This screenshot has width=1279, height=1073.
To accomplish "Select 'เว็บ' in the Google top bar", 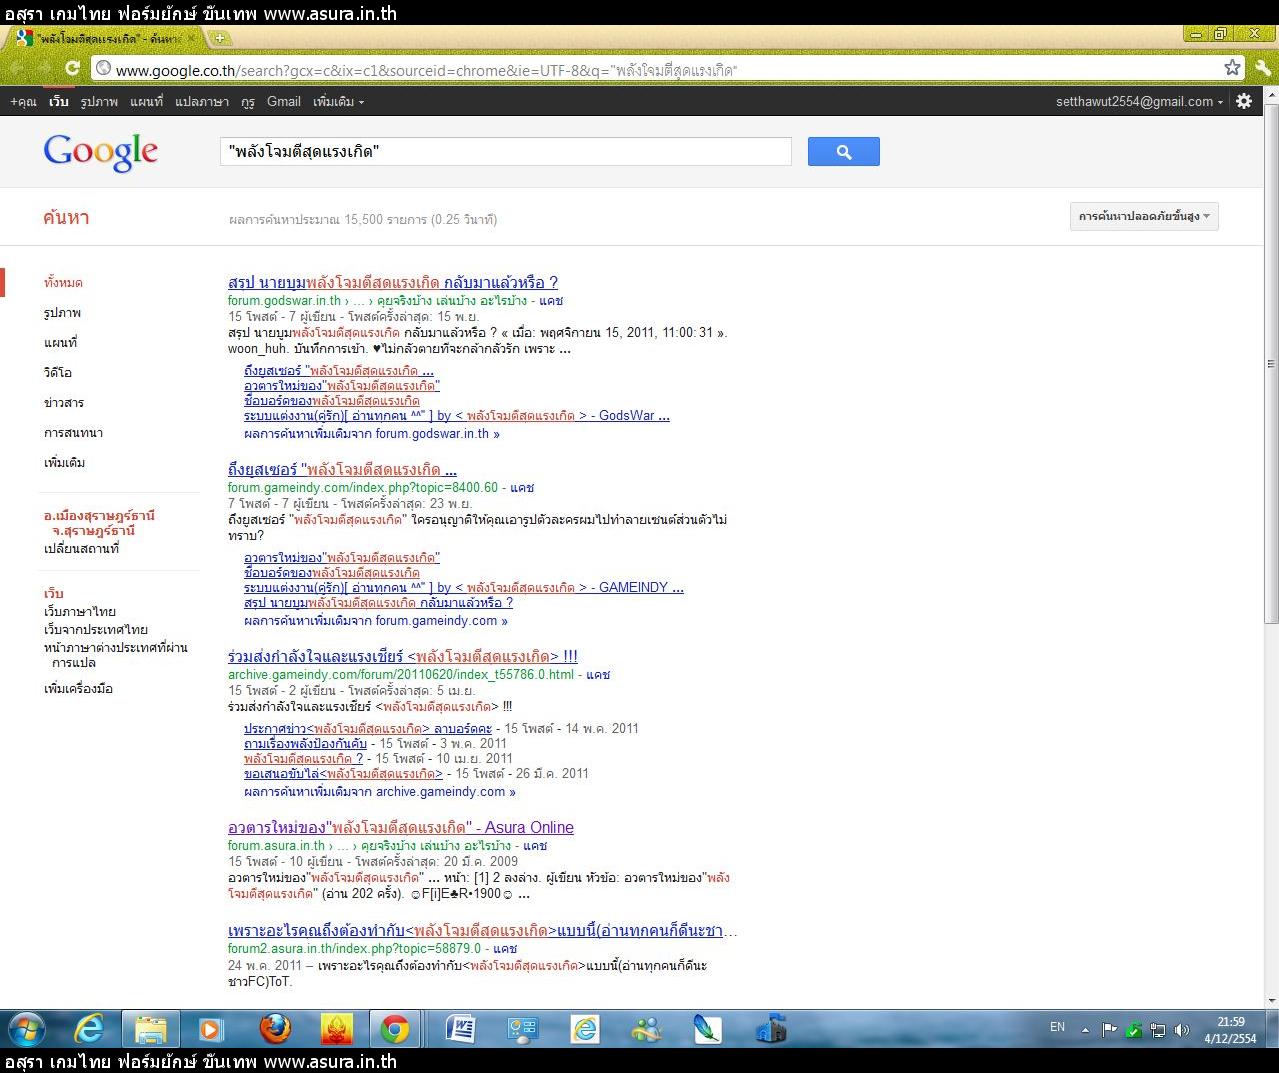I will tap(59, 102).
